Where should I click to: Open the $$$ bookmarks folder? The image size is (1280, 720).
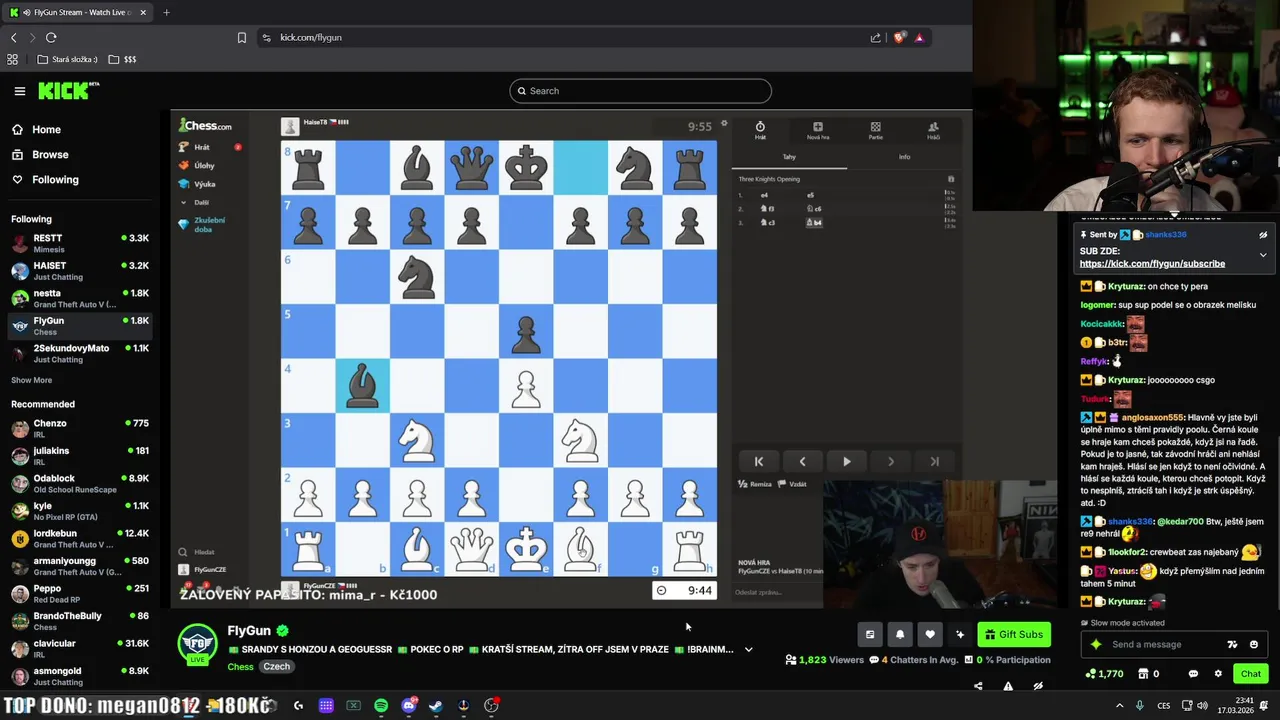[121, 59]
